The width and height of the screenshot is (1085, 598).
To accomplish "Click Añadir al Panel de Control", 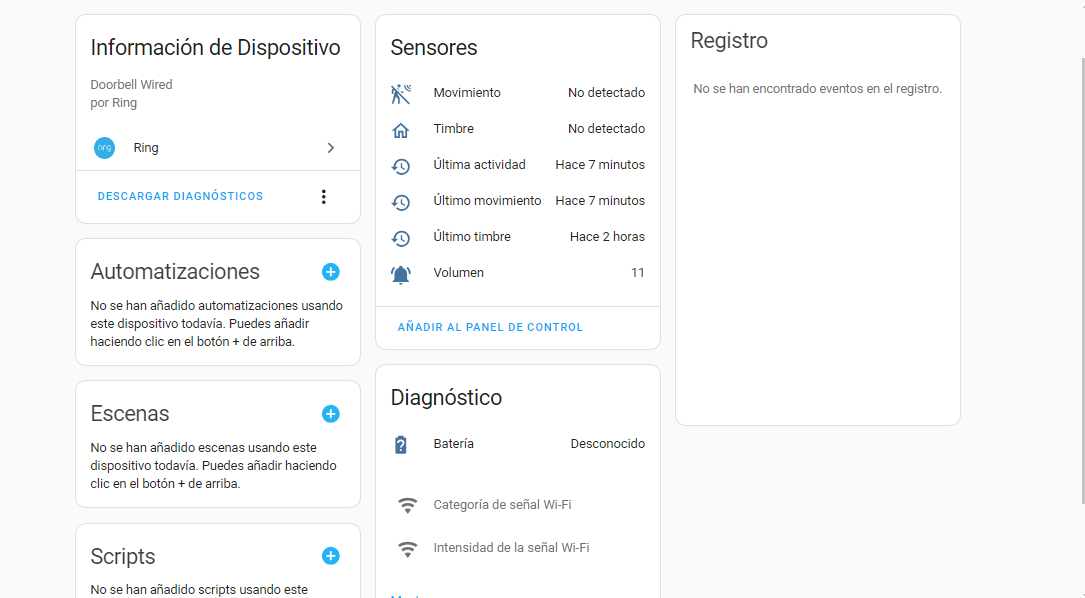I will point(490,327).
